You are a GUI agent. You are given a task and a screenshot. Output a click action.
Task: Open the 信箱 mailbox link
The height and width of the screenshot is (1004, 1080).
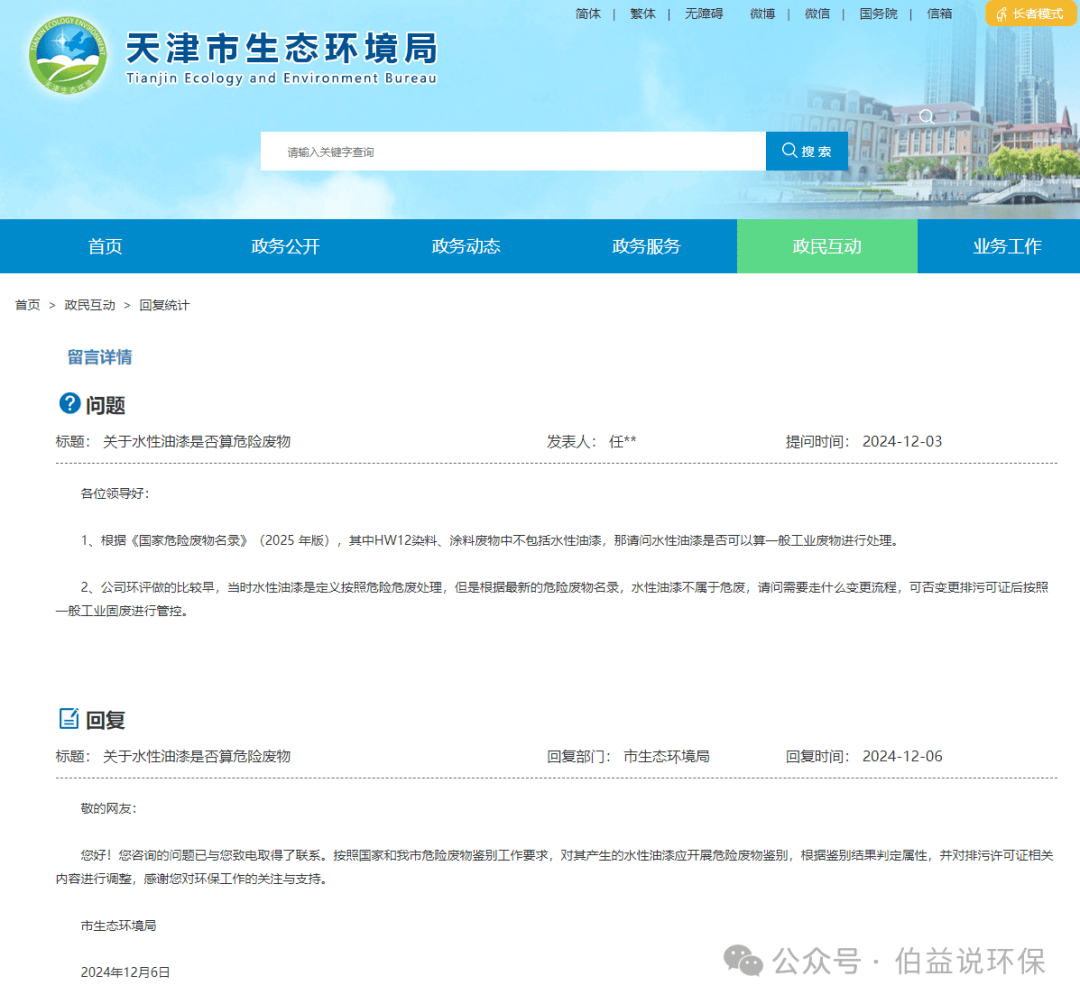click(x=939, y=14)
